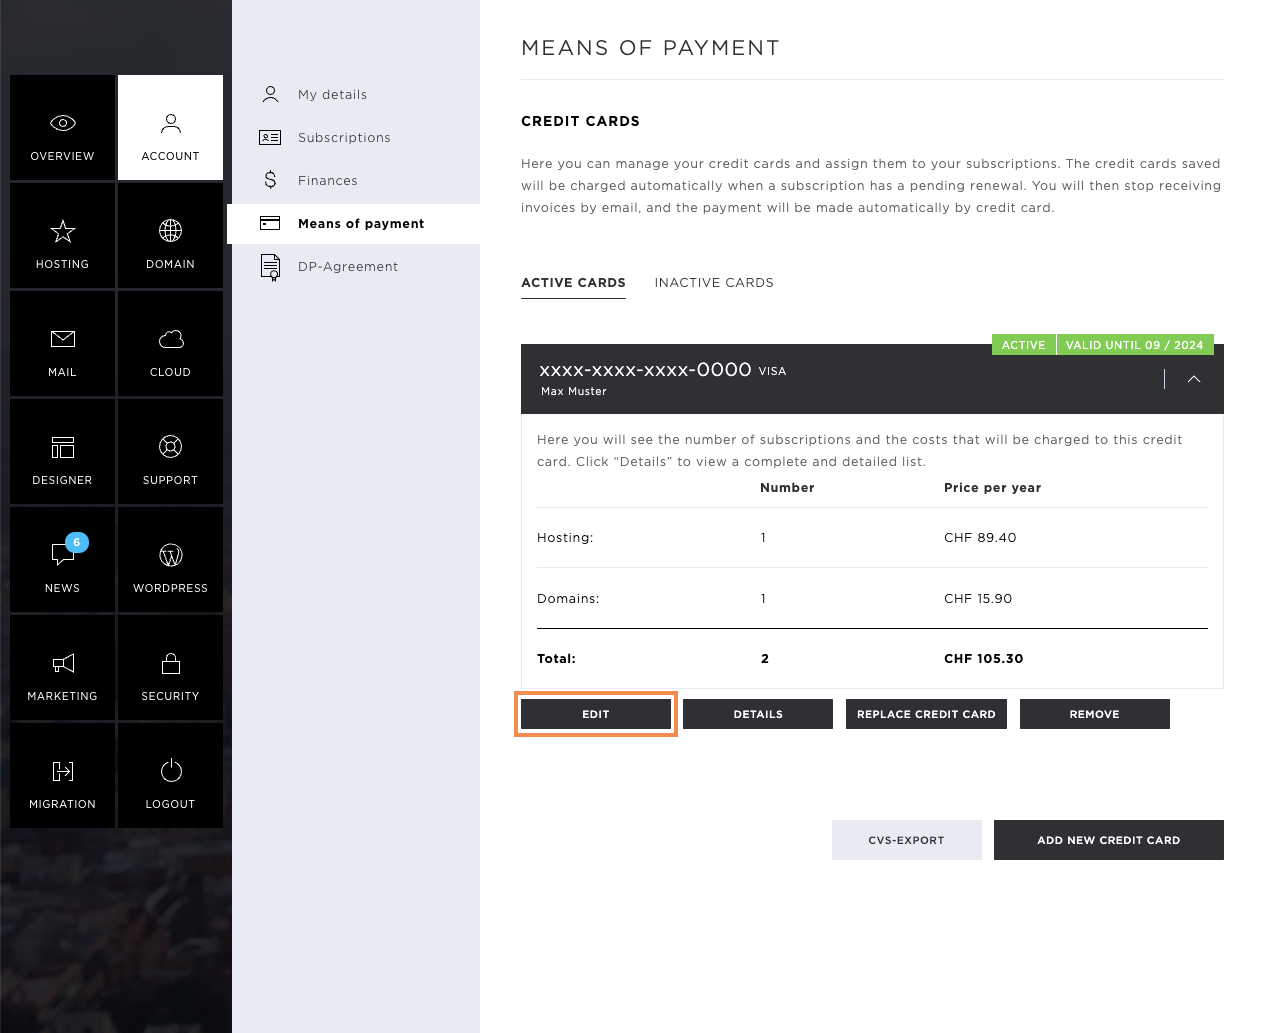Open the Overview eye icon tile

(x=62, y=128)
